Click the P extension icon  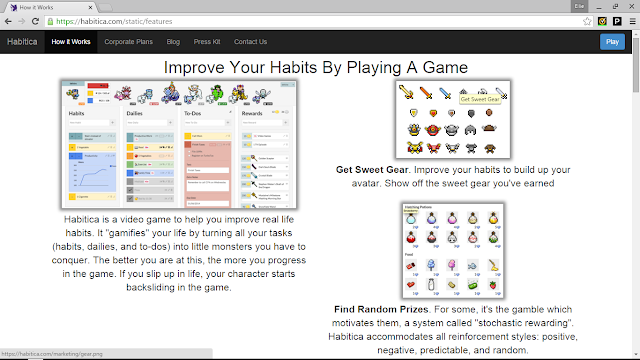coord(617,21)
